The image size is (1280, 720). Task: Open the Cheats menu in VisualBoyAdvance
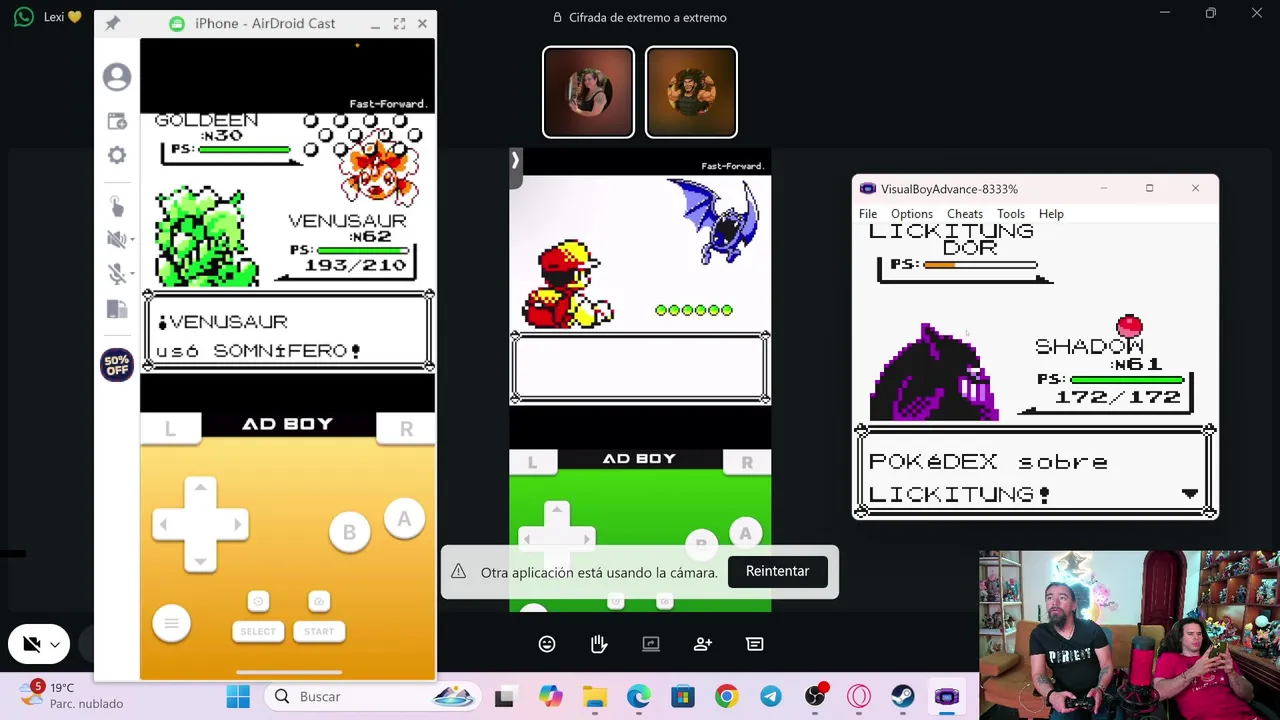(x=965, y=214)
